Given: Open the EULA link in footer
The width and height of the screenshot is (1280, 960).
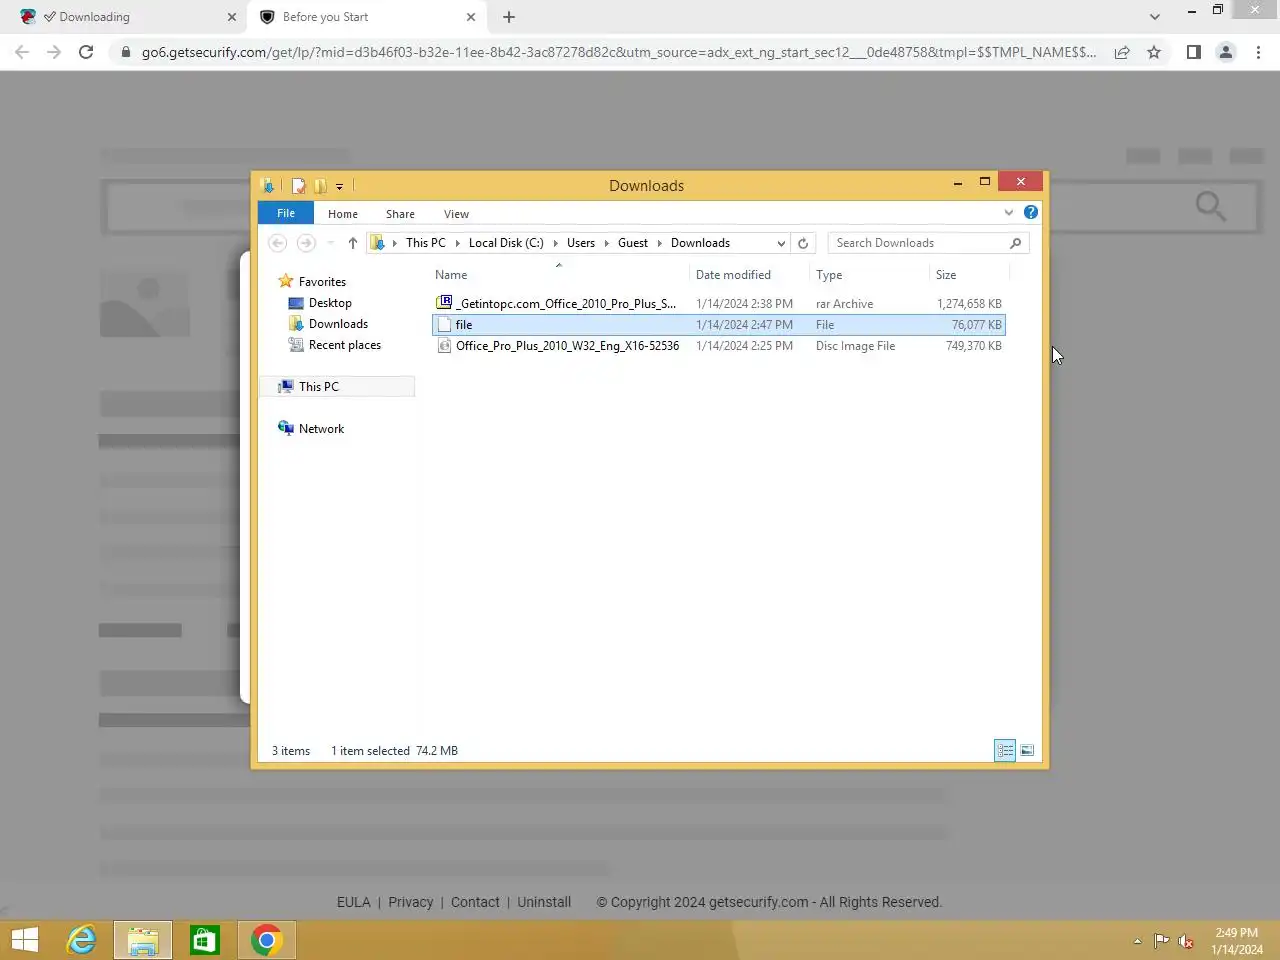Looking at the screenshot, I should [353, 902].
